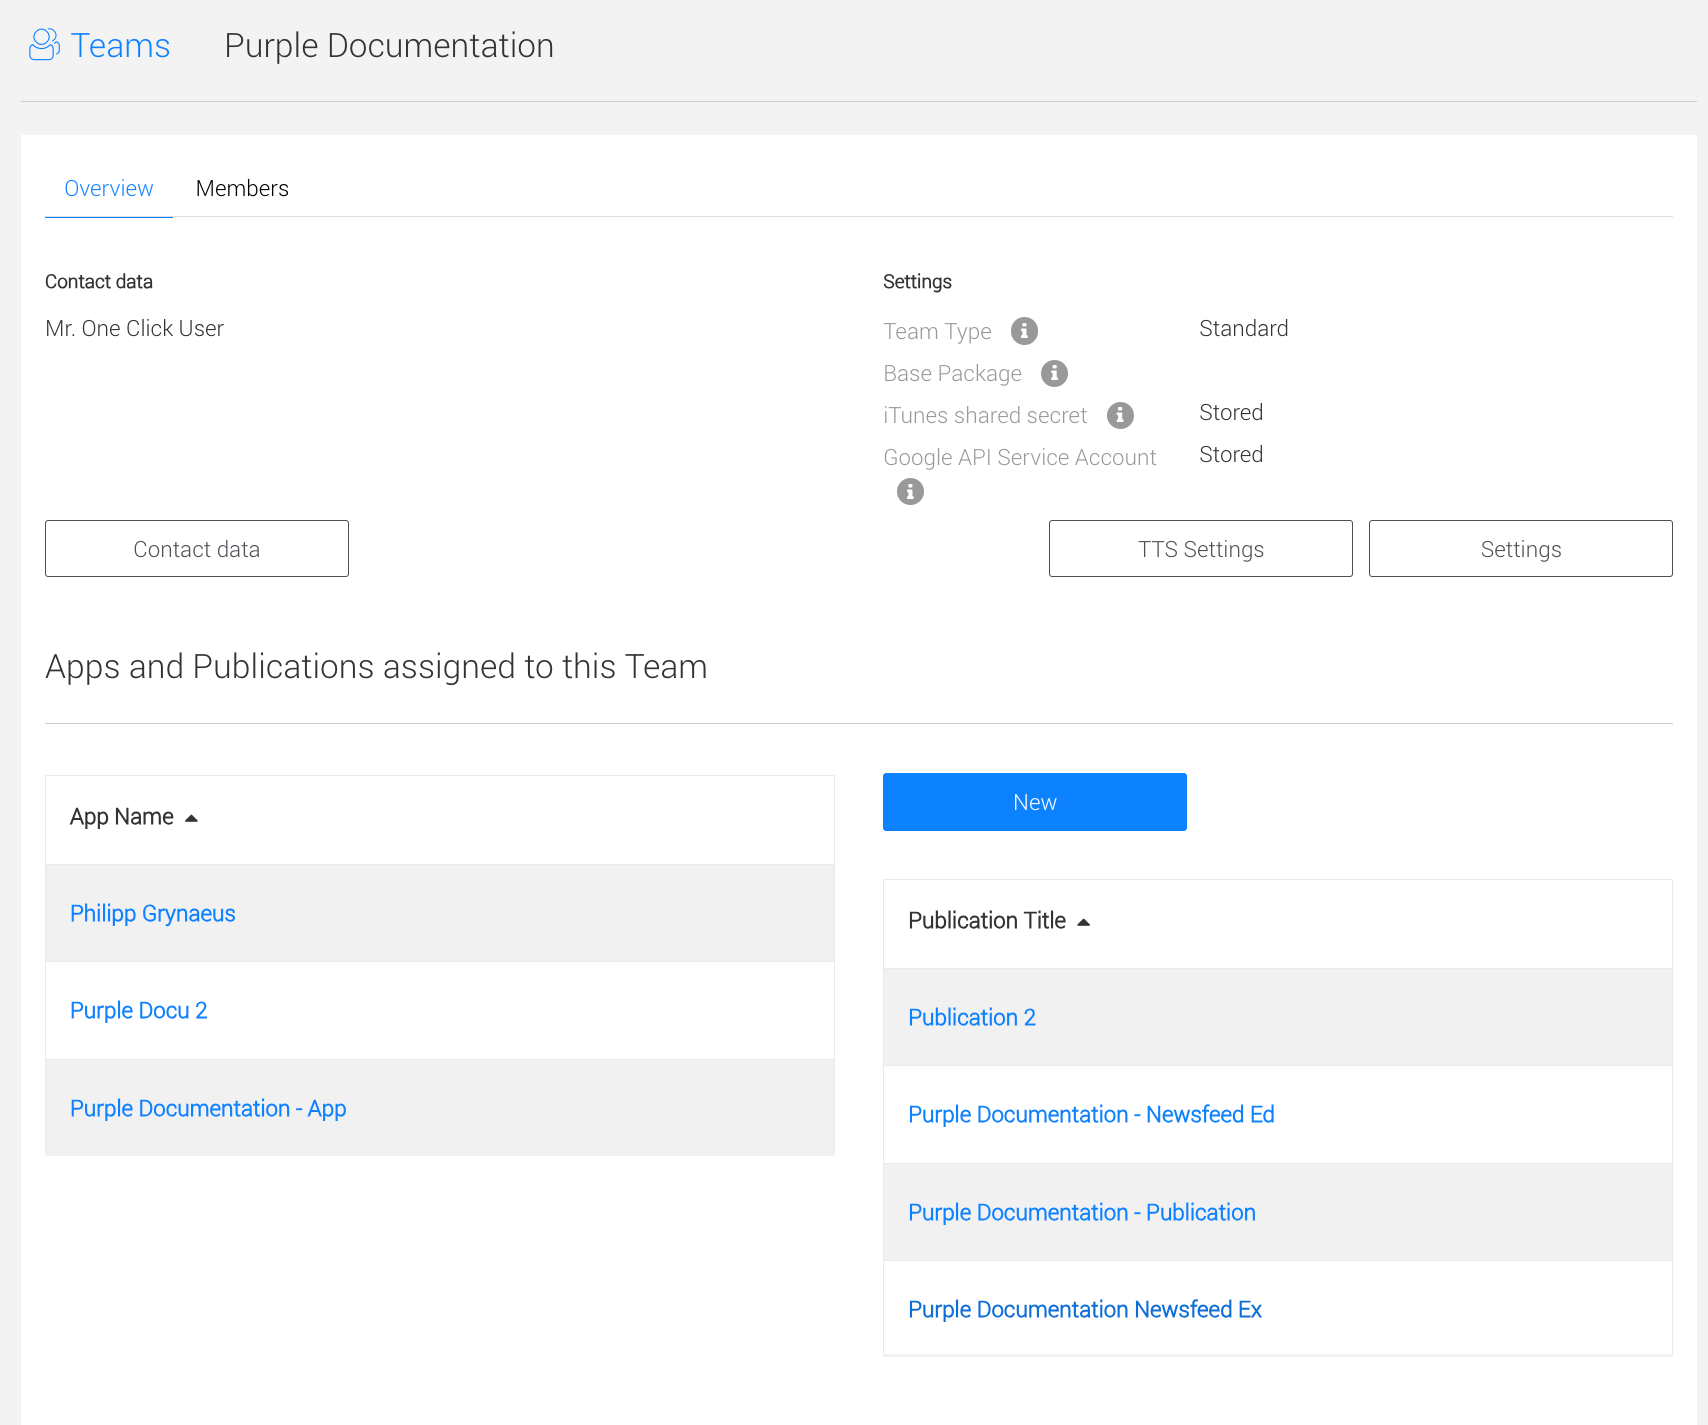This screenshot has width=1708, height=1425.
Task: Click the Google API Service Account info icon
Action: coord(910,491)
